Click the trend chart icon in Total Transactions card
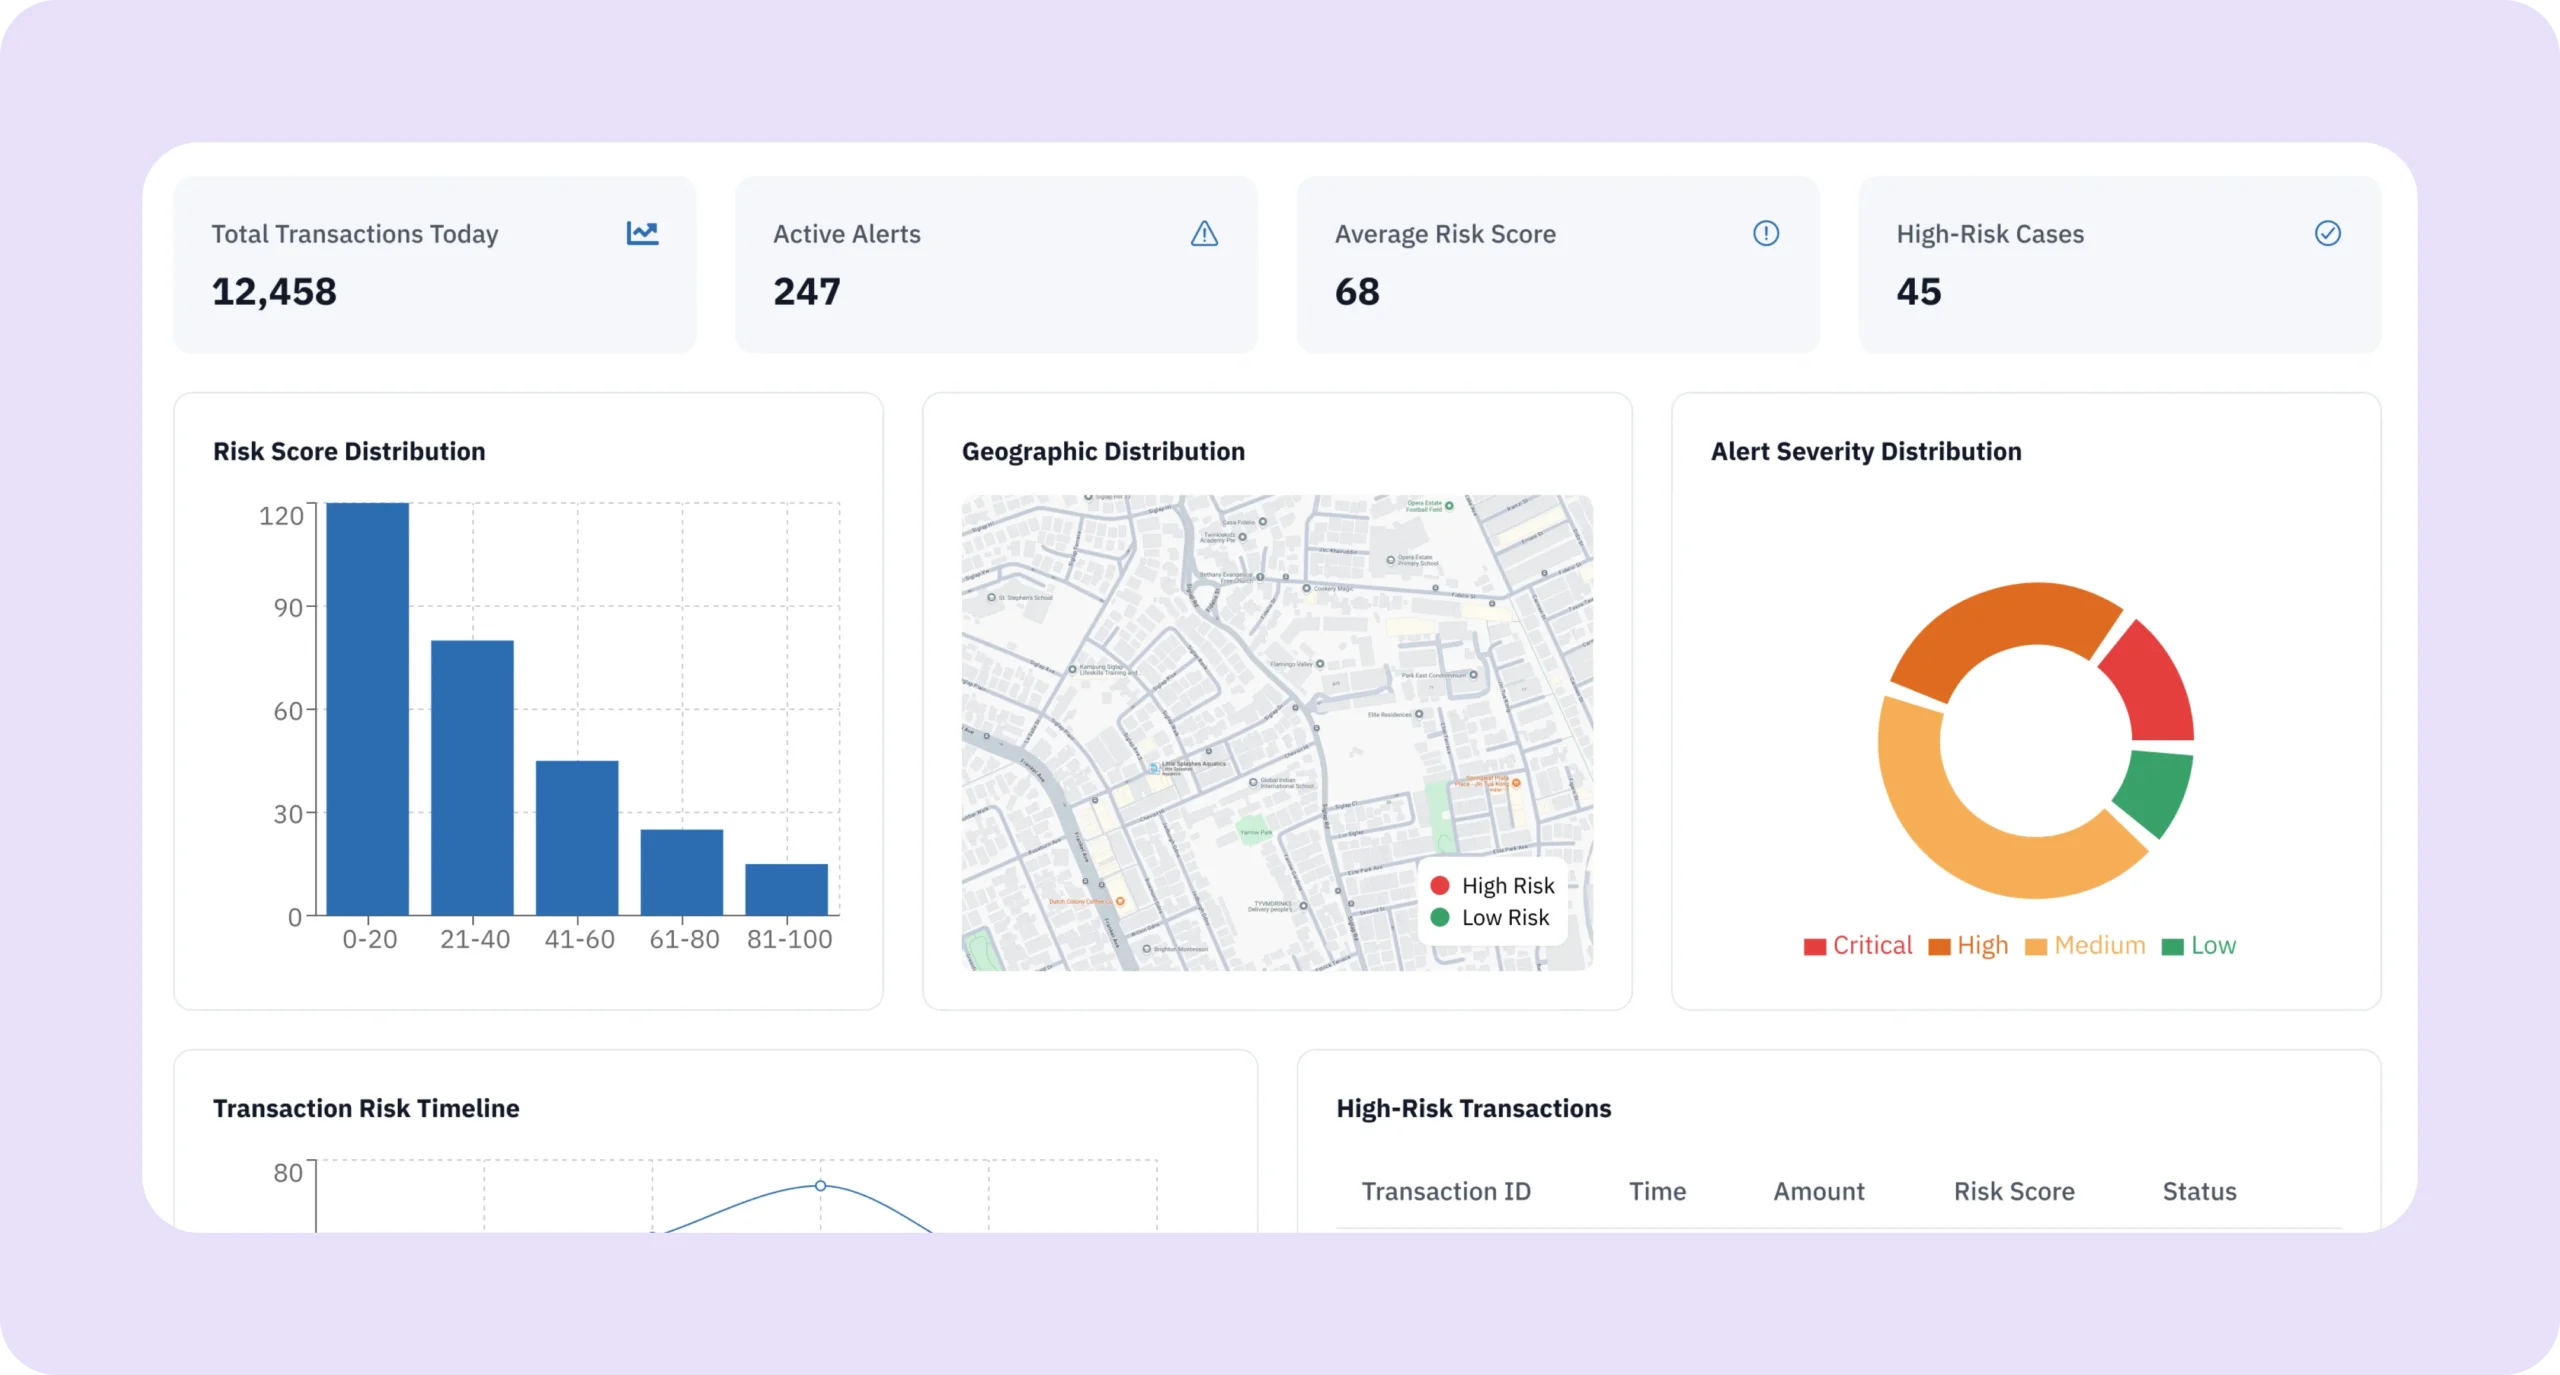Viewport: 2560px width, 1375px height. (642, 233)
